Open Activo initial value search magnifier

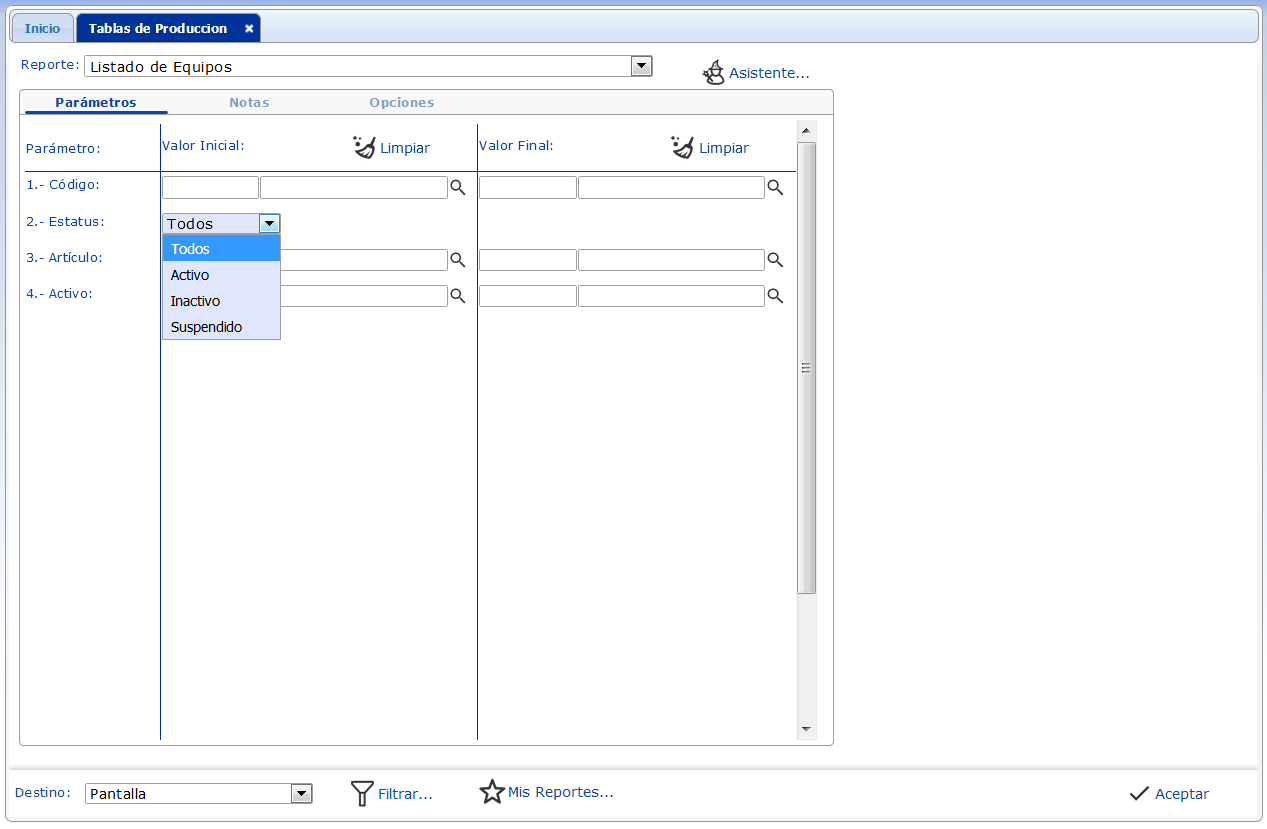click(458, 296)
